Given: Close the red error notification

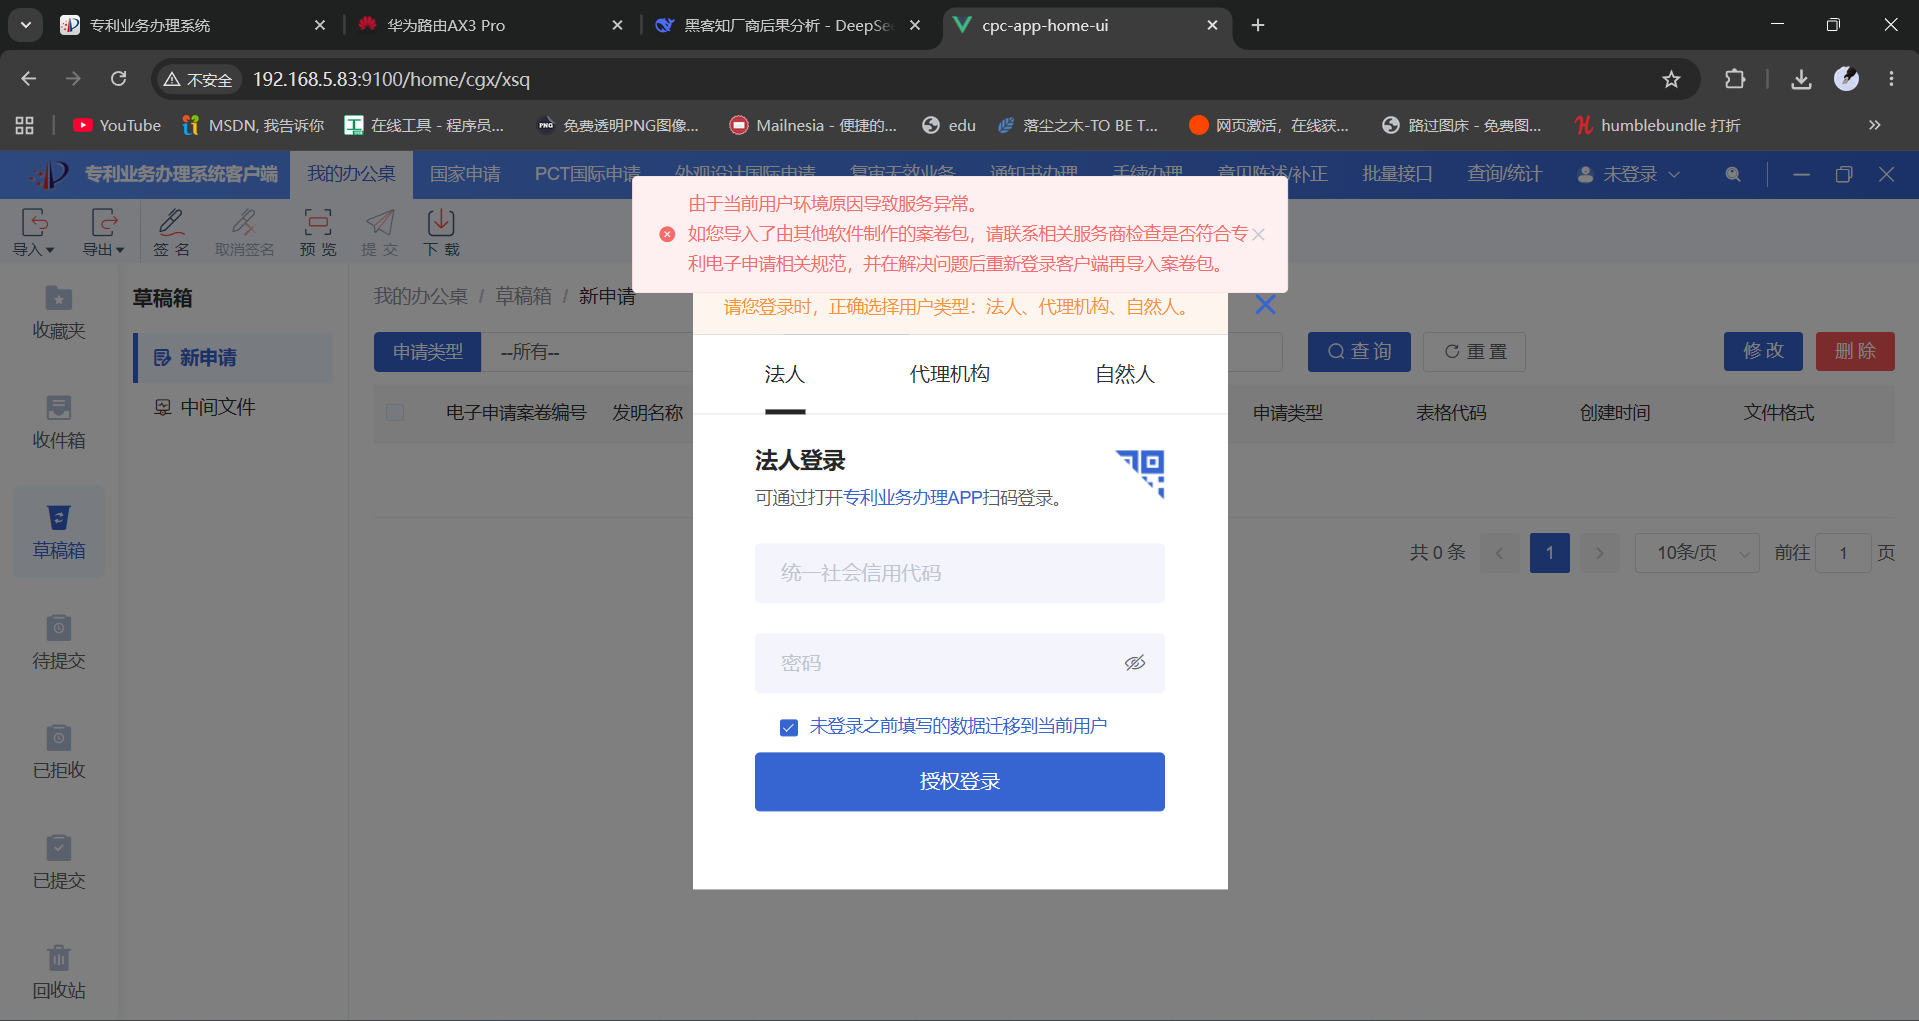Looking at the screenshot, I should (x=1259, y=234).
